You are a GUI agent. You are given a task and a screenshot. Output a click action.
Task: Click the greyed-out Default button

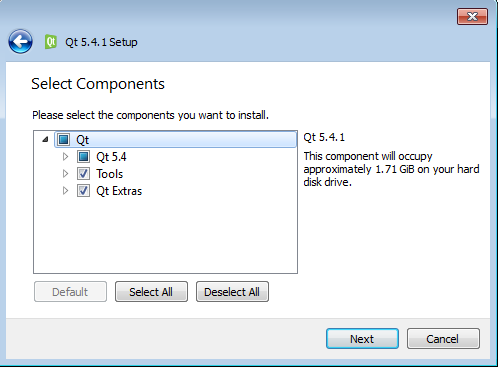point(70,292)
